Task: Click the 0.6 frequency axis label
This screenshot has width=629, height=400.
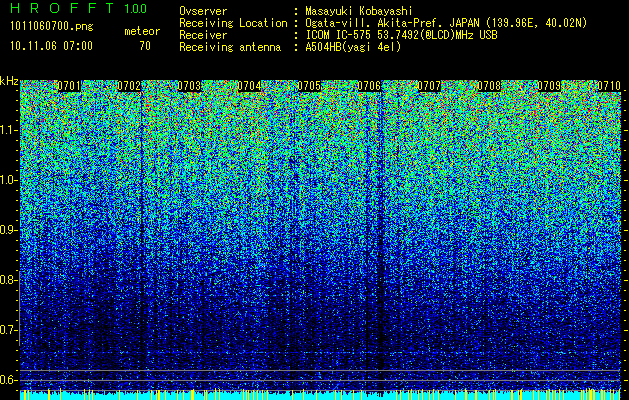Action: [x=9, y=380]
